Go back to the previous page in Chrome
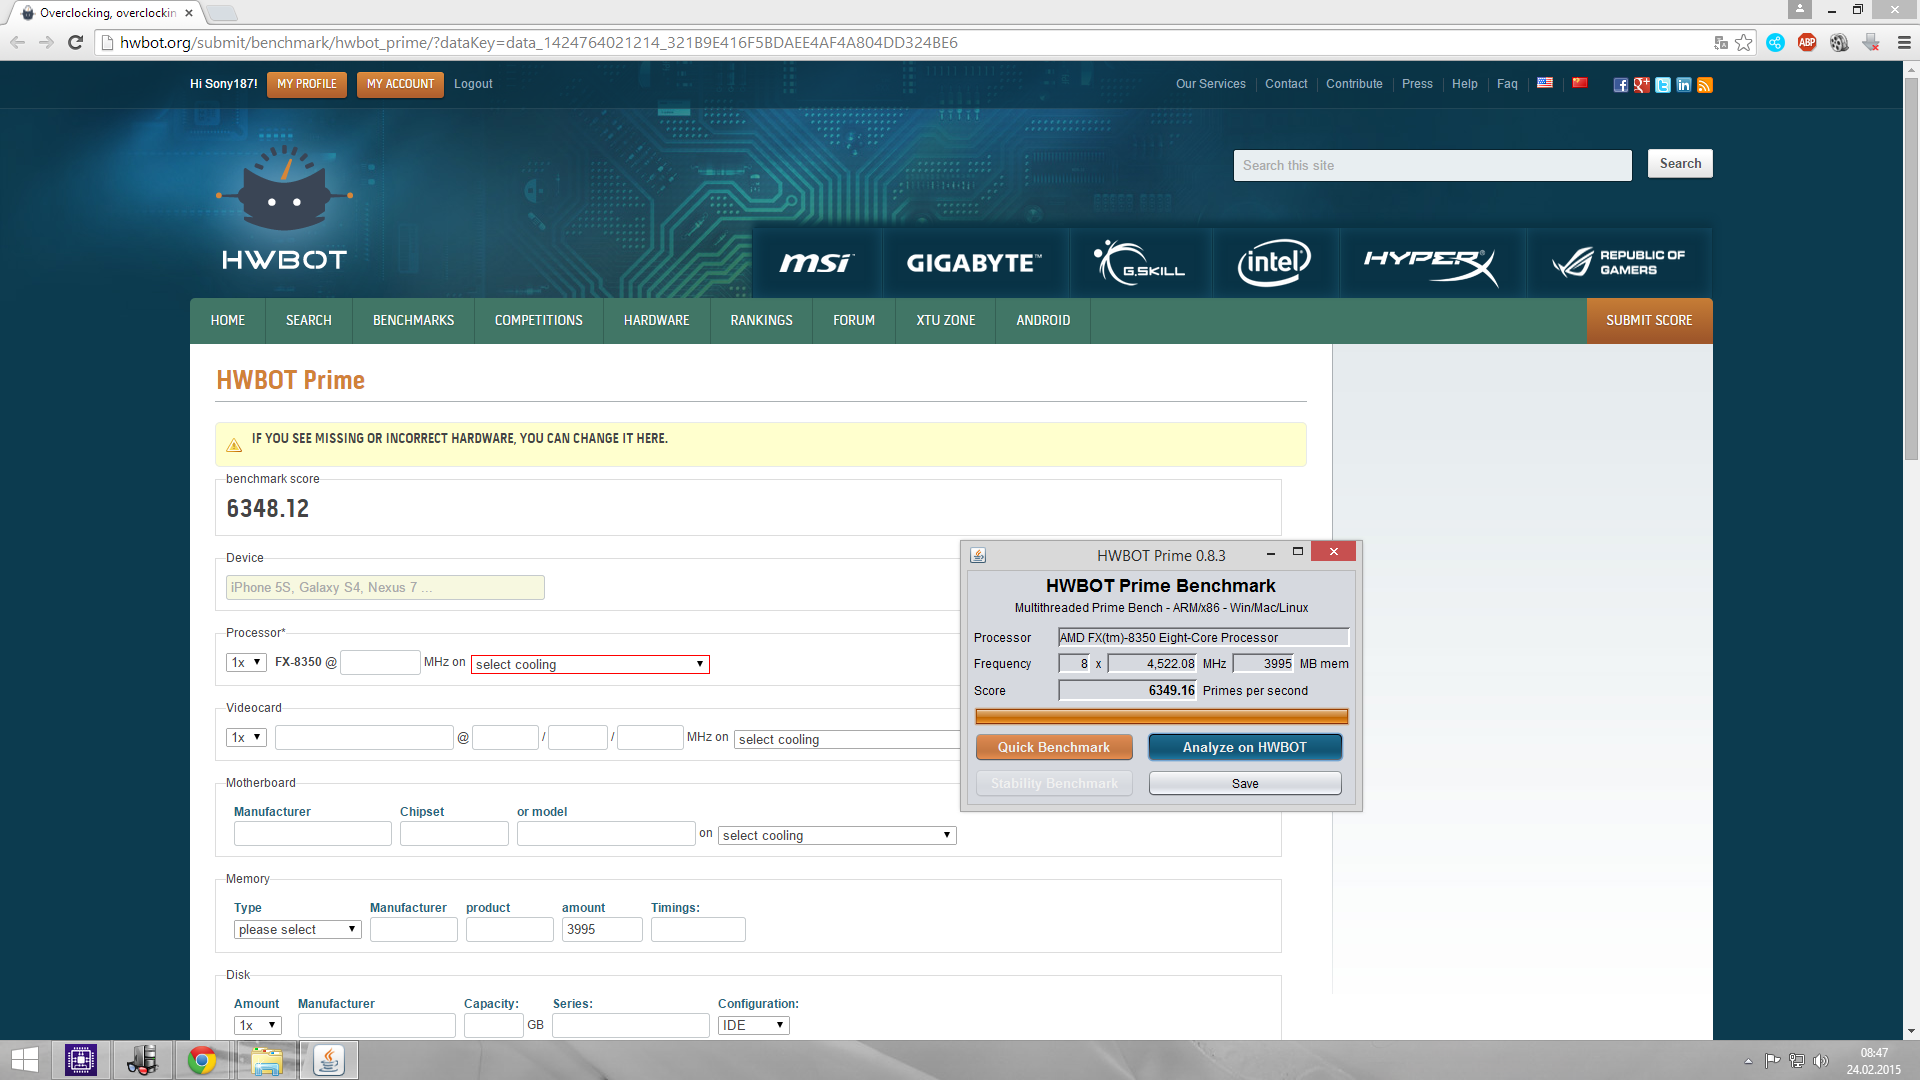1920x1080 pixels. pyautogui.click(x=17, y=42)
